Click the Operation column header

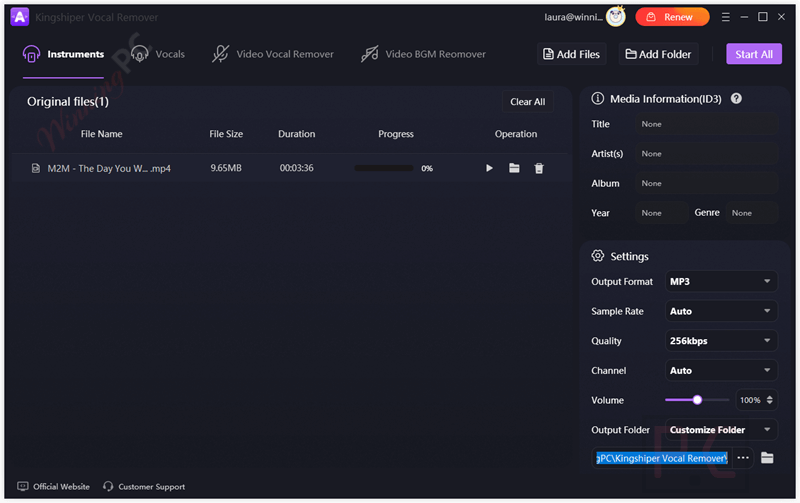[516, 134]
